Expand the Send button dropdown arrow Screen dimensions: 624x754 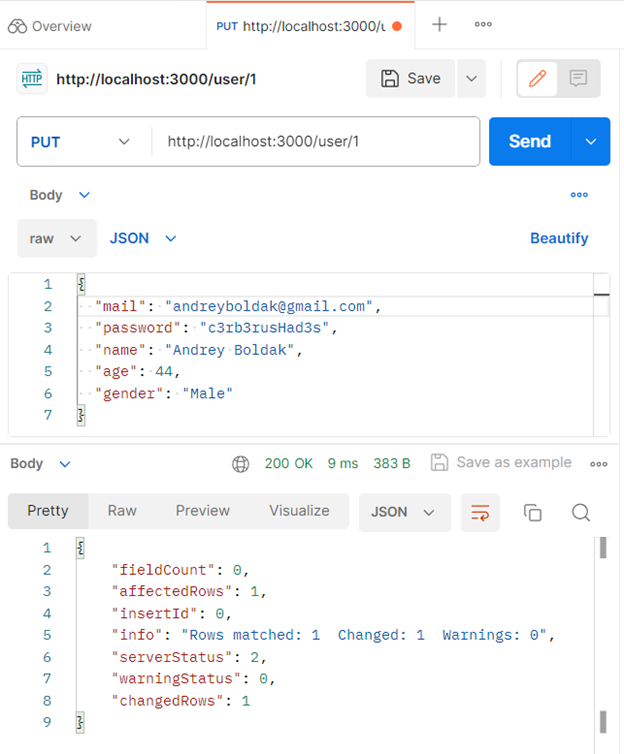pyautogui.click(x=590, y=142)
